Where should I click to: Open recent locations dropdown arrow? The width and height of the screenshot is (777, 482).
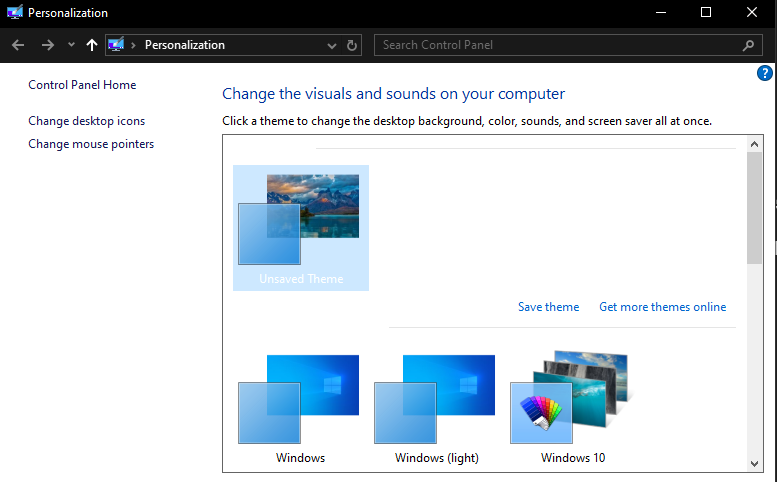click(71, 45)
